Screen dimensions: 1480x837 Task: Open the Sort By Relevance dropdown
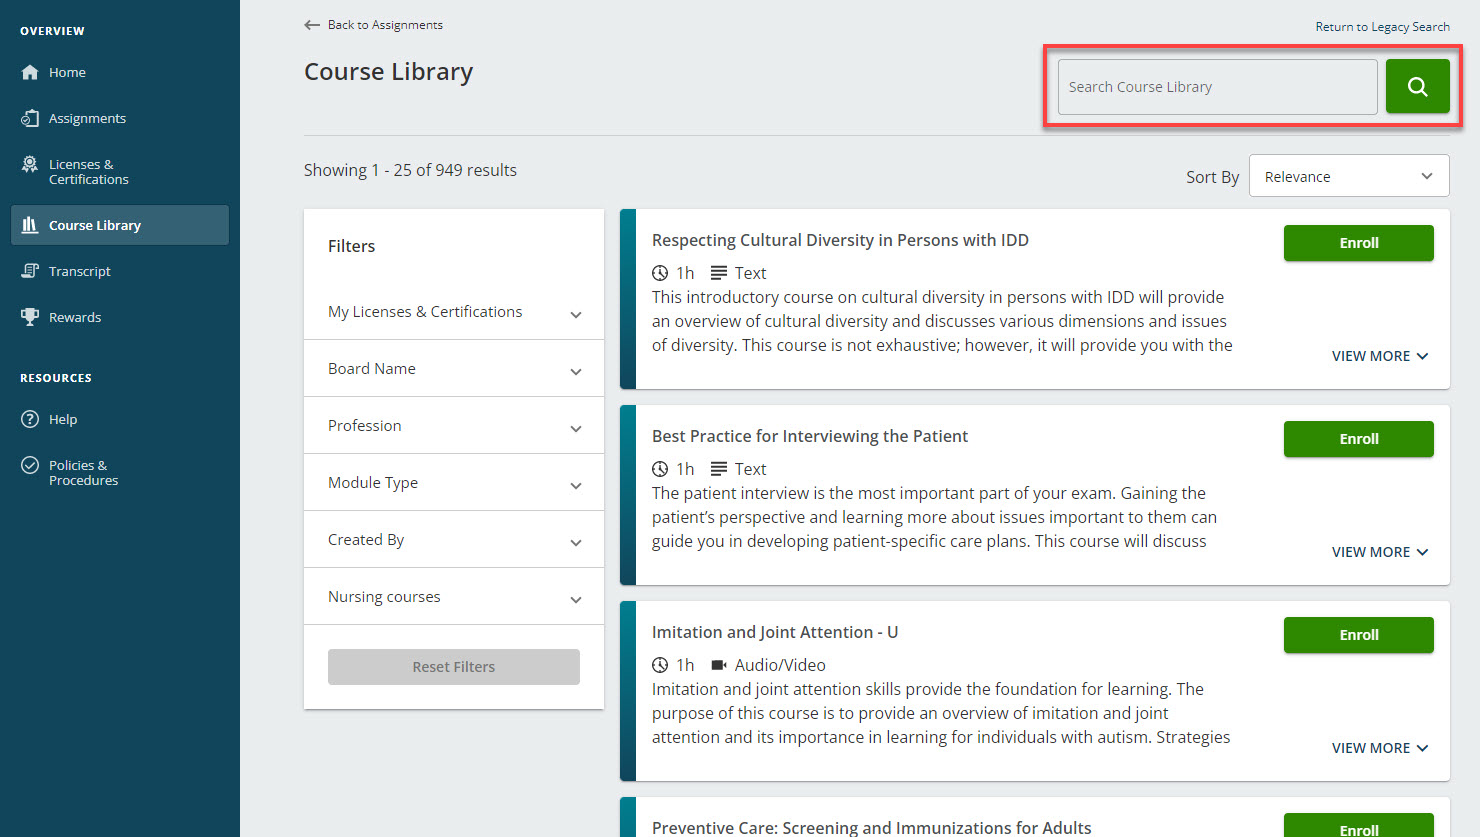tap(1349, 175)
